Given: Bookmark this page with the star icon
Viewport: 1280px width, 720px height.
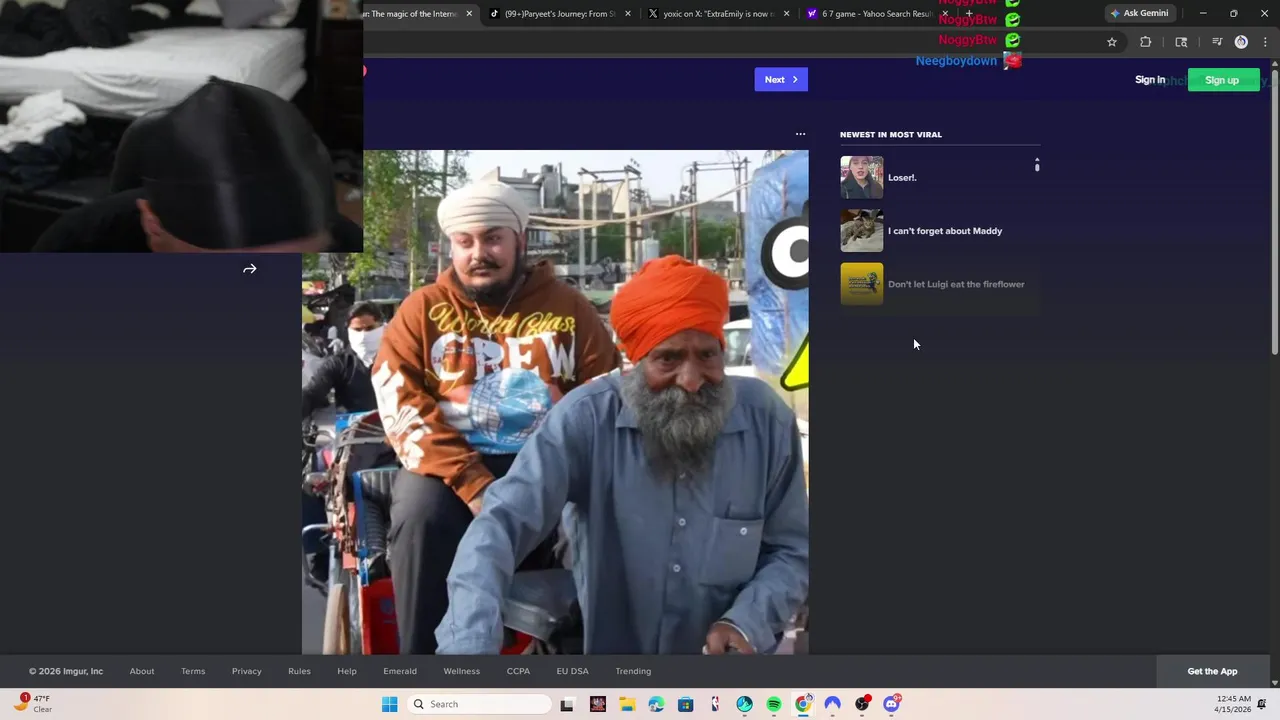Looking at the screenshot, I should 1111,42.
